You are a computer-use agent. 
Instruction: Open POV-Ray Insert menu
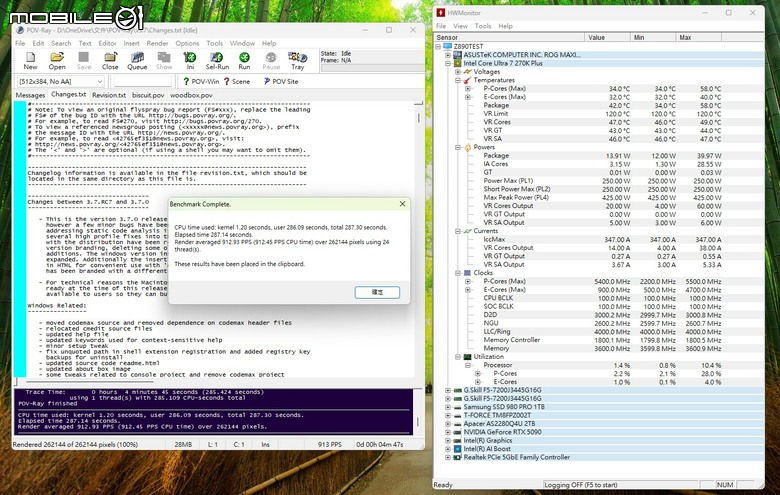tap(131, 43)
